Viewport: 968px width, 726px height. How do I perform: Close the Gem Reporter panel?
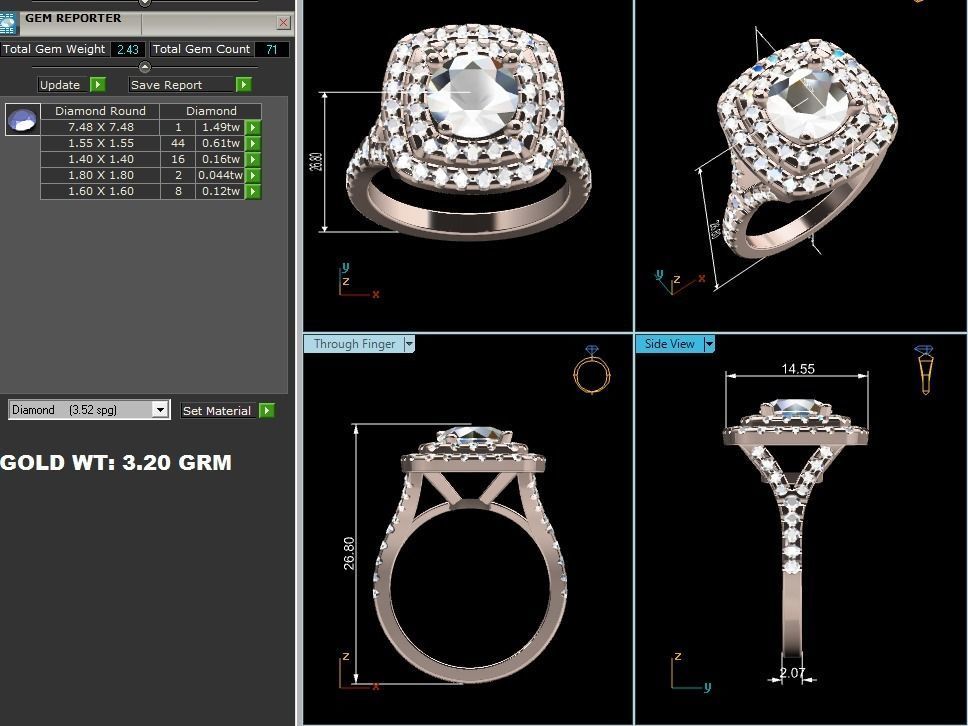click(x=283, y=23)
